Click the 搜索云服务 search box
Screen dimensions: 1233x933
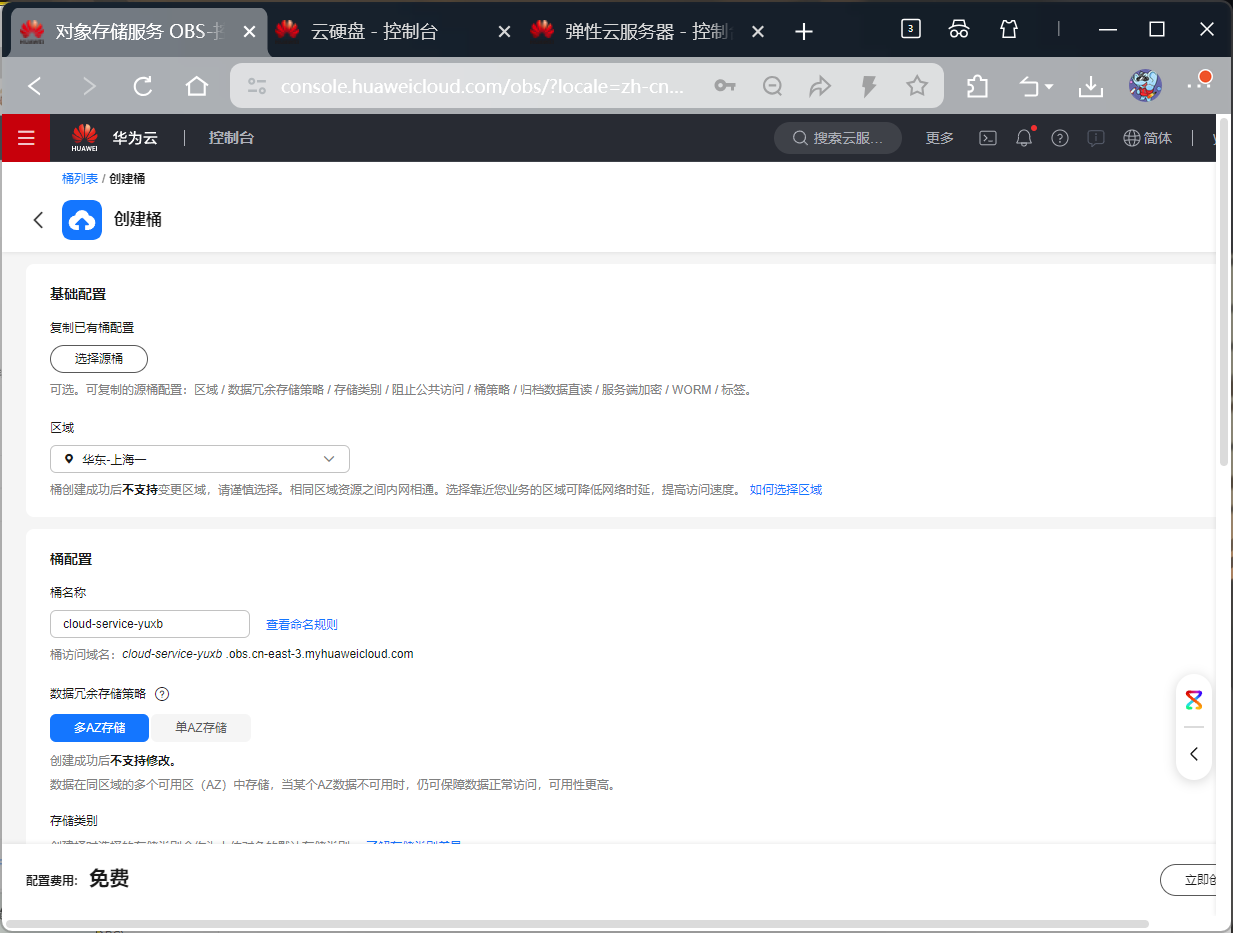click(x=838, y=138)
